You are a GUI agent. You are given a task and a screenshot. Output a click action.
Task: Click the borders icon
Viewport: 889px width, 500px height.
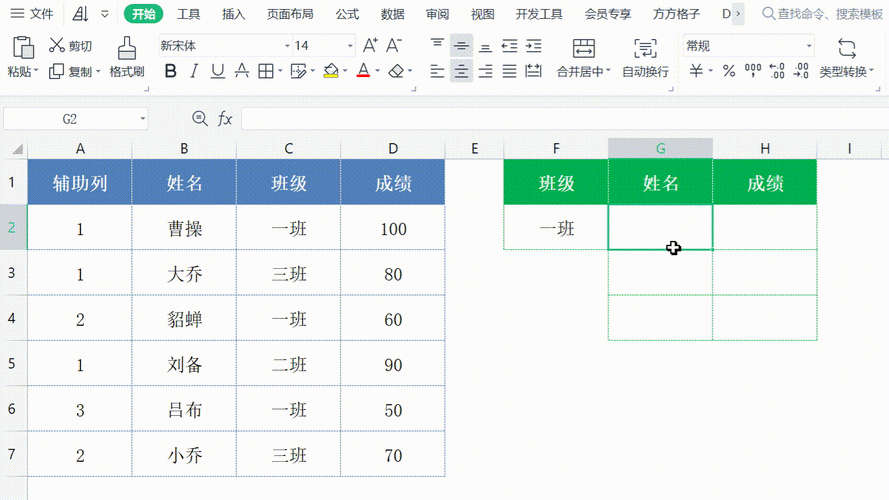(265, 71)
